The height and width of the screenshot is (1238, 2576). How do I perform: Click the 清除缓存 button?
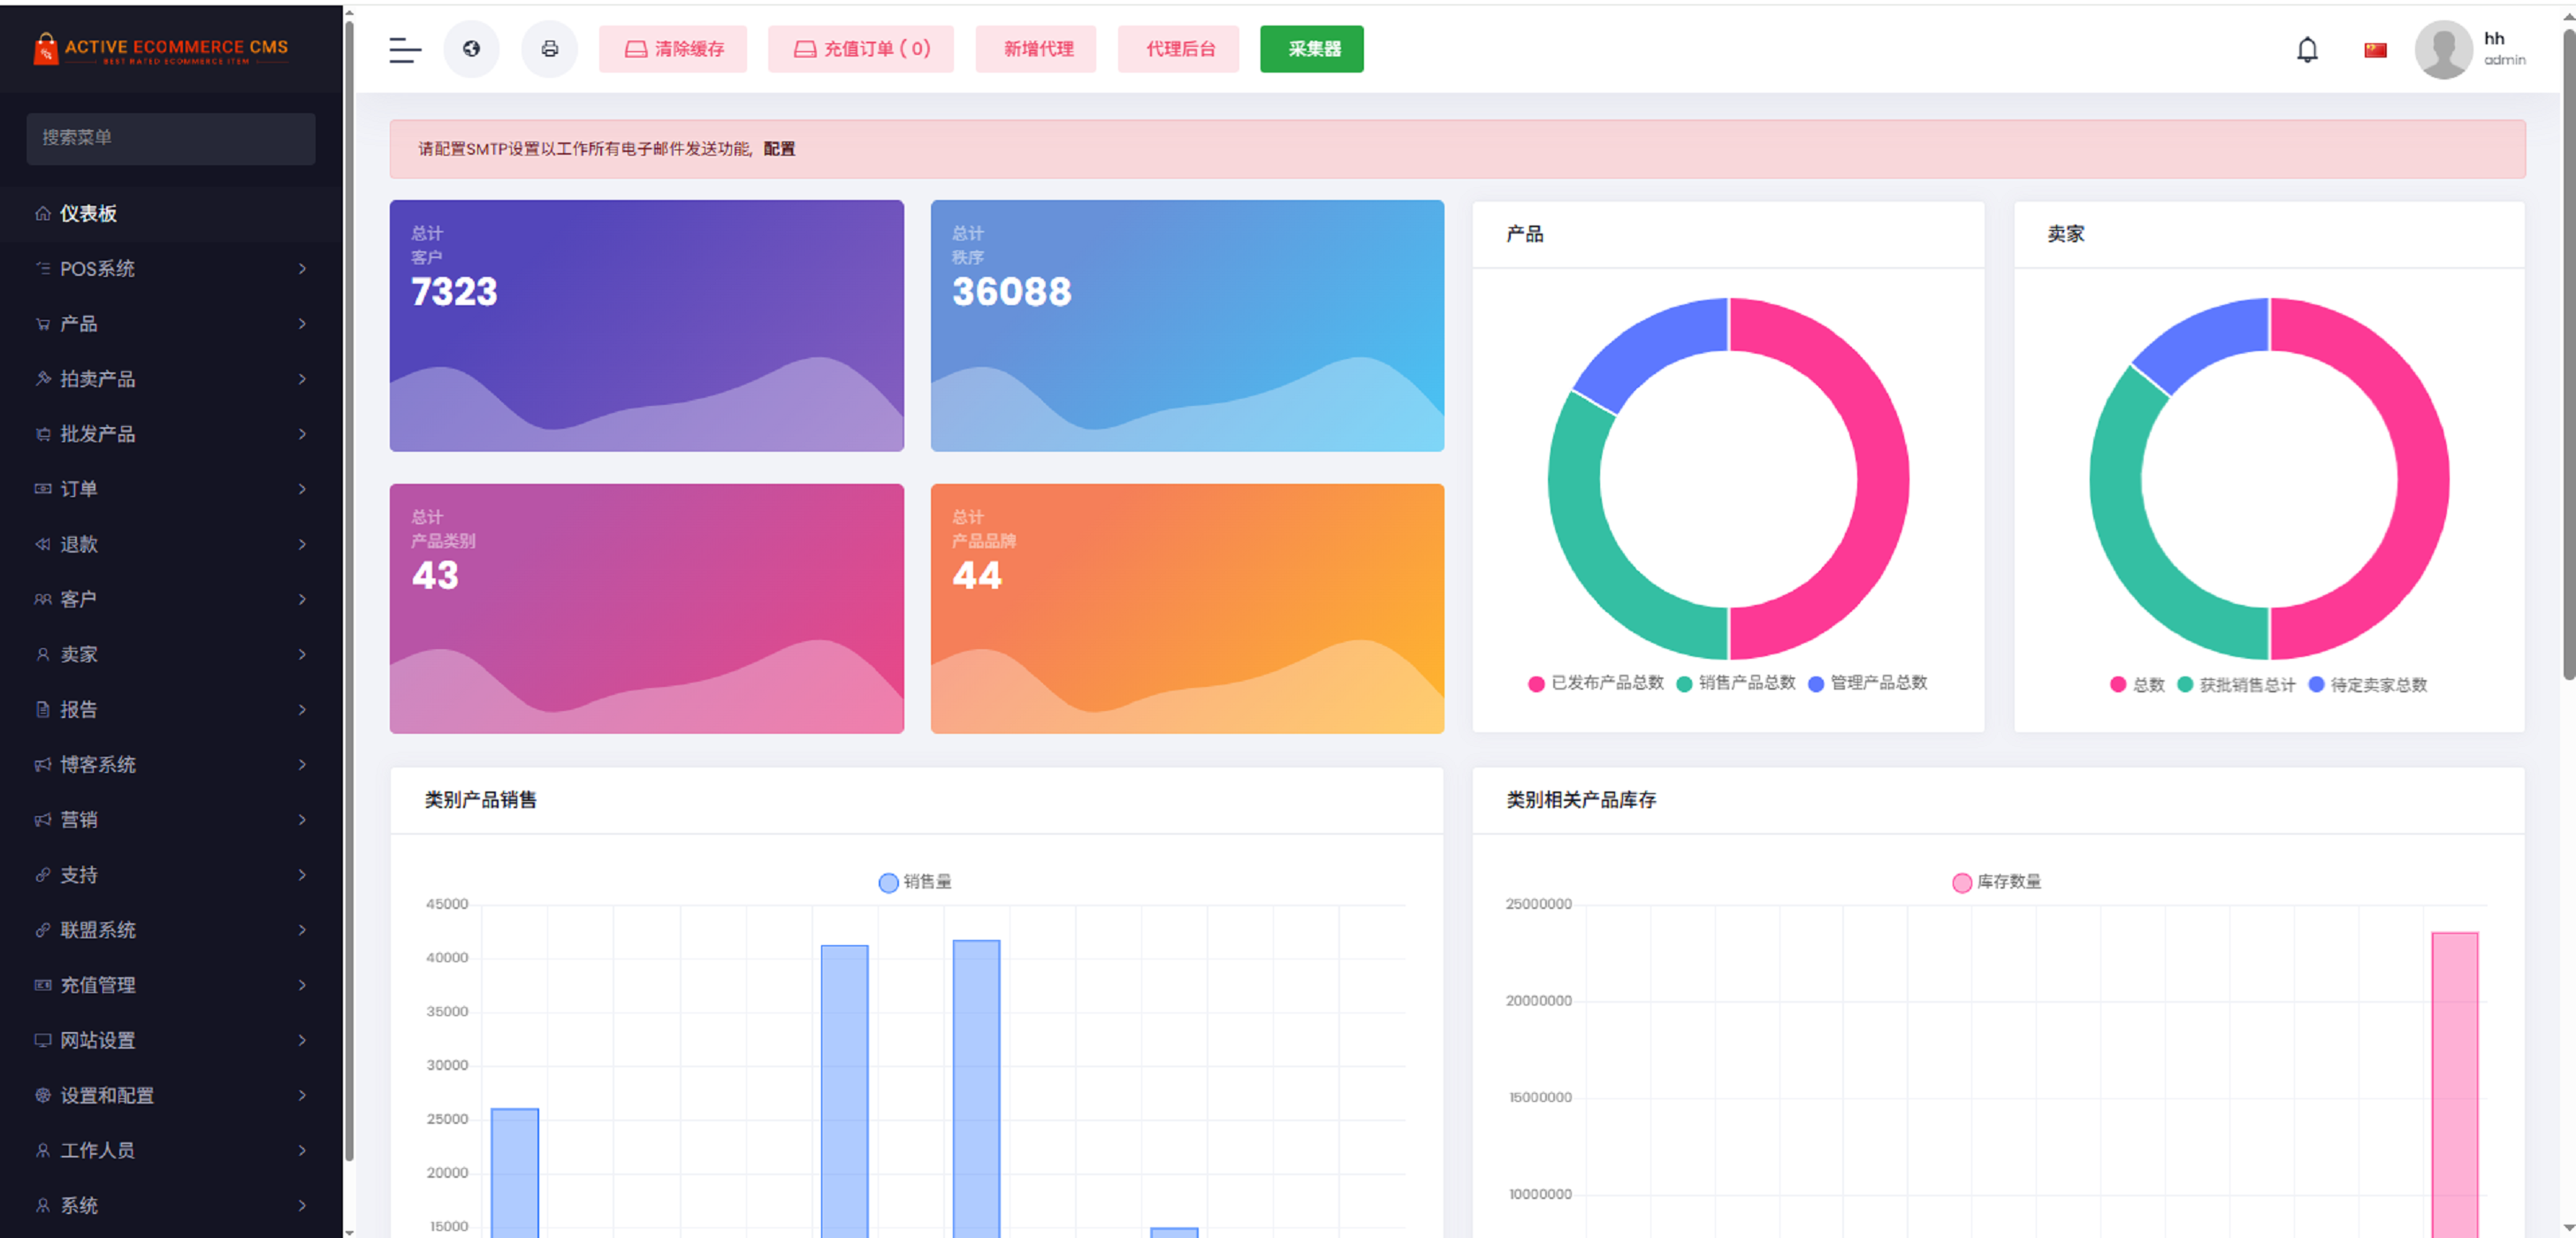[x=673, y=49]
